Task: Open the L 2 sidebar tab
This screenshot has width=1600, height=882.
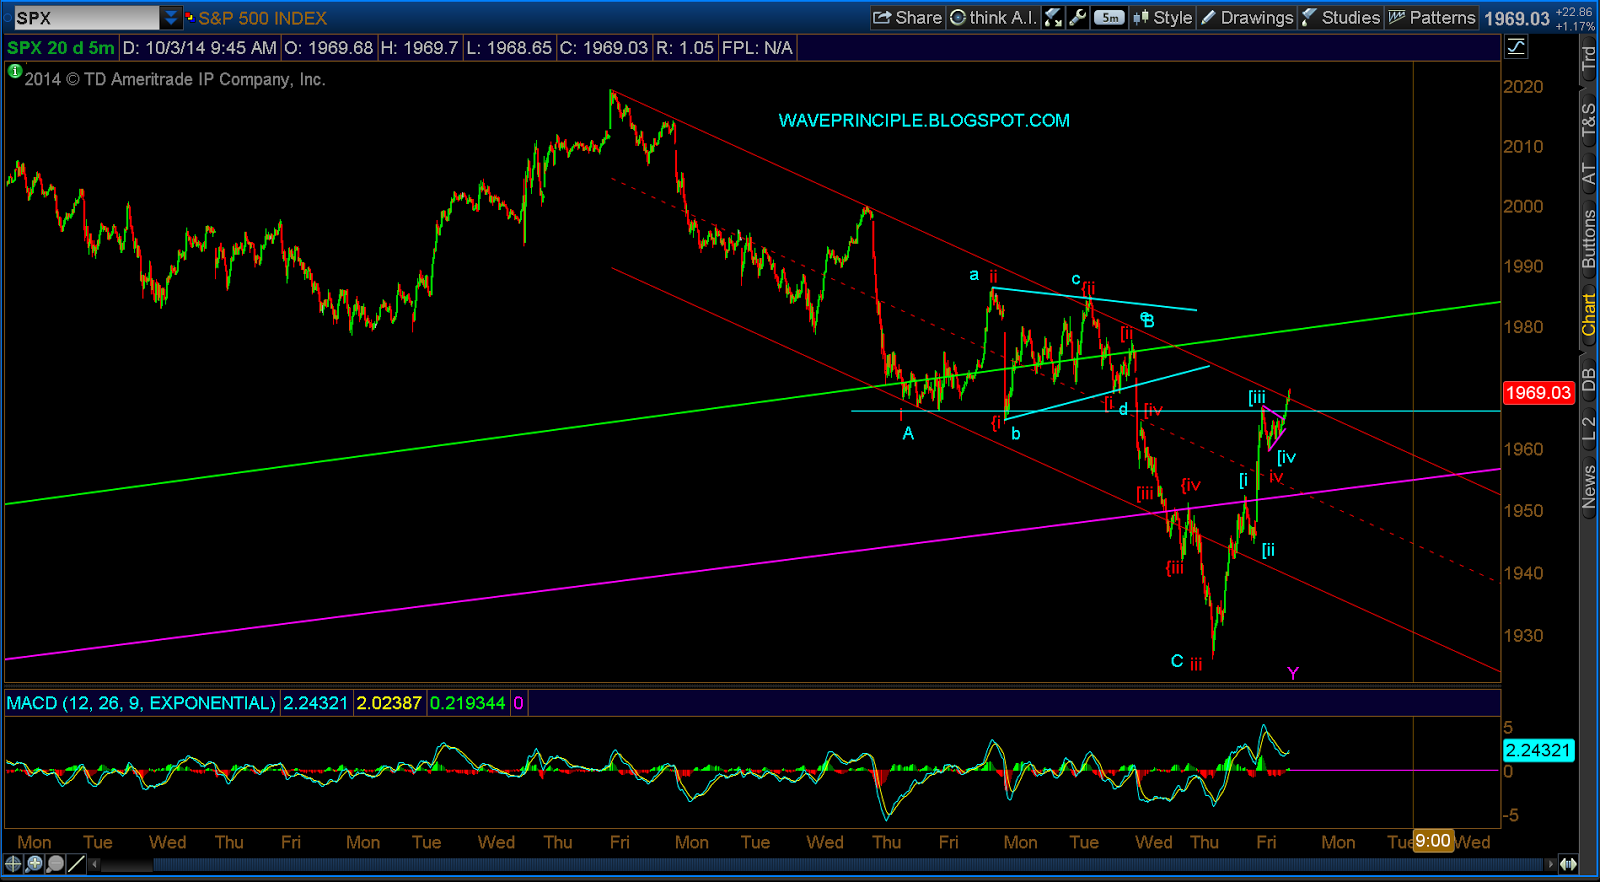Action: pyautogui.click(x=1588, y=428)
